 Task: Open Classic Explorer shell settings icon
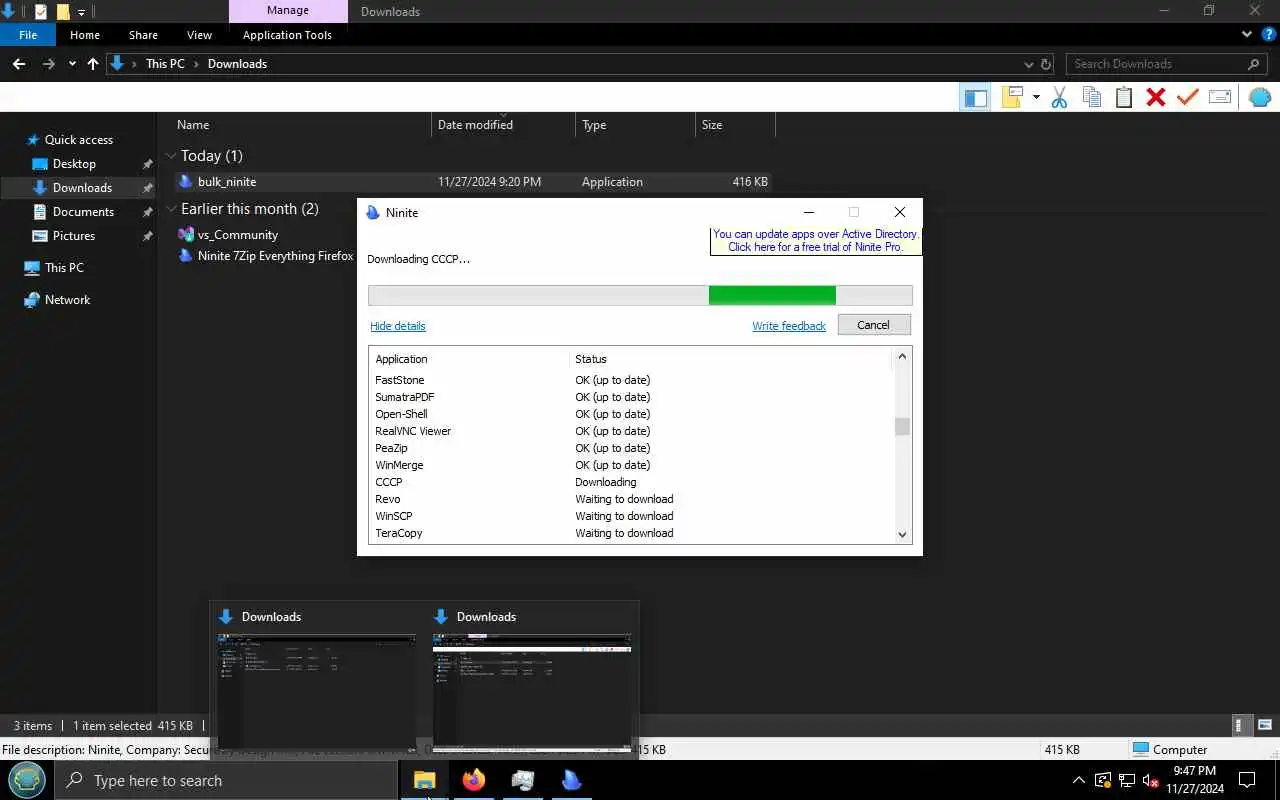tap(1260, 97)
